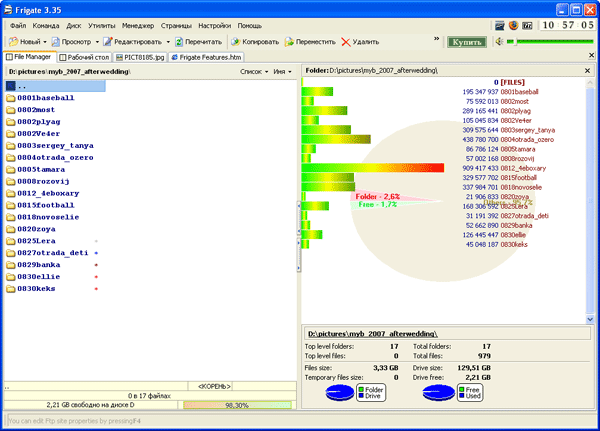Open the Редактировать dropdown arrow

point(168,42)
